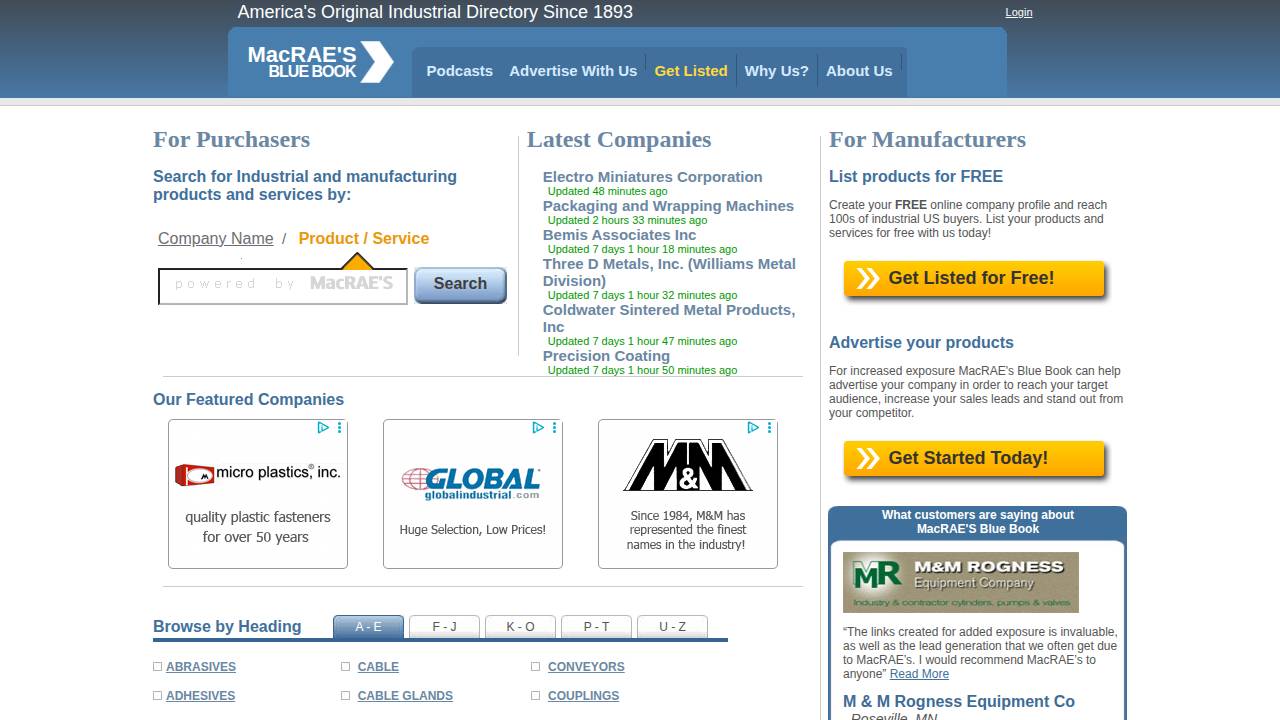Select the M&M featured company logo
Screen dimensions: 1280x720
pos(688,466)
